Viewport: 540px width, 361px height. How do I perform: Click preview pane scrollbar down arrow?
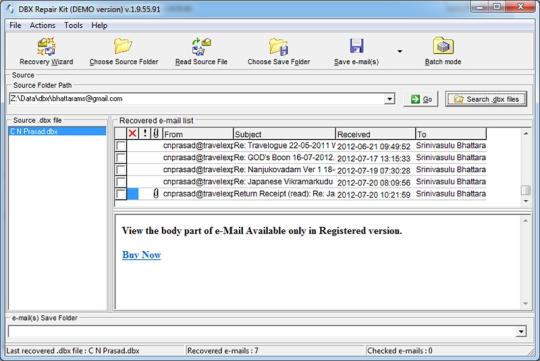[x=526, y=303]
